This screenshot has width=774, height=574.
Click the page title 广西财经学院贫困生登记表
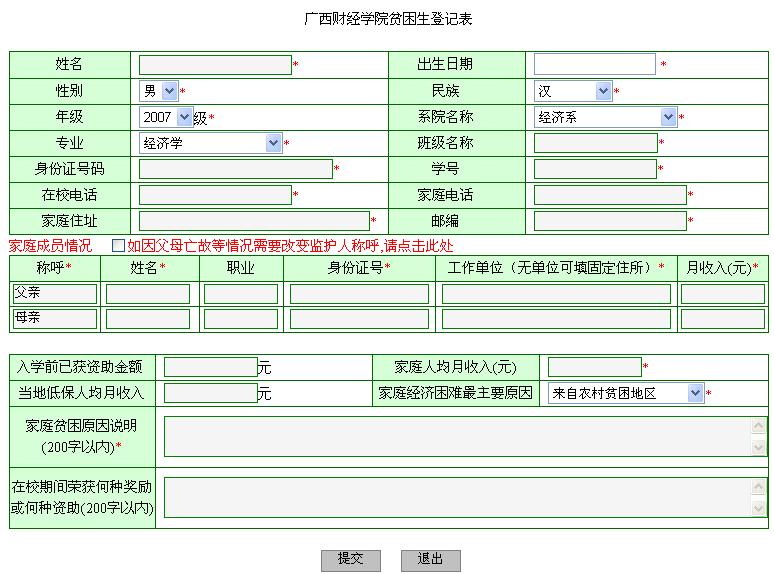pos(388,19)
